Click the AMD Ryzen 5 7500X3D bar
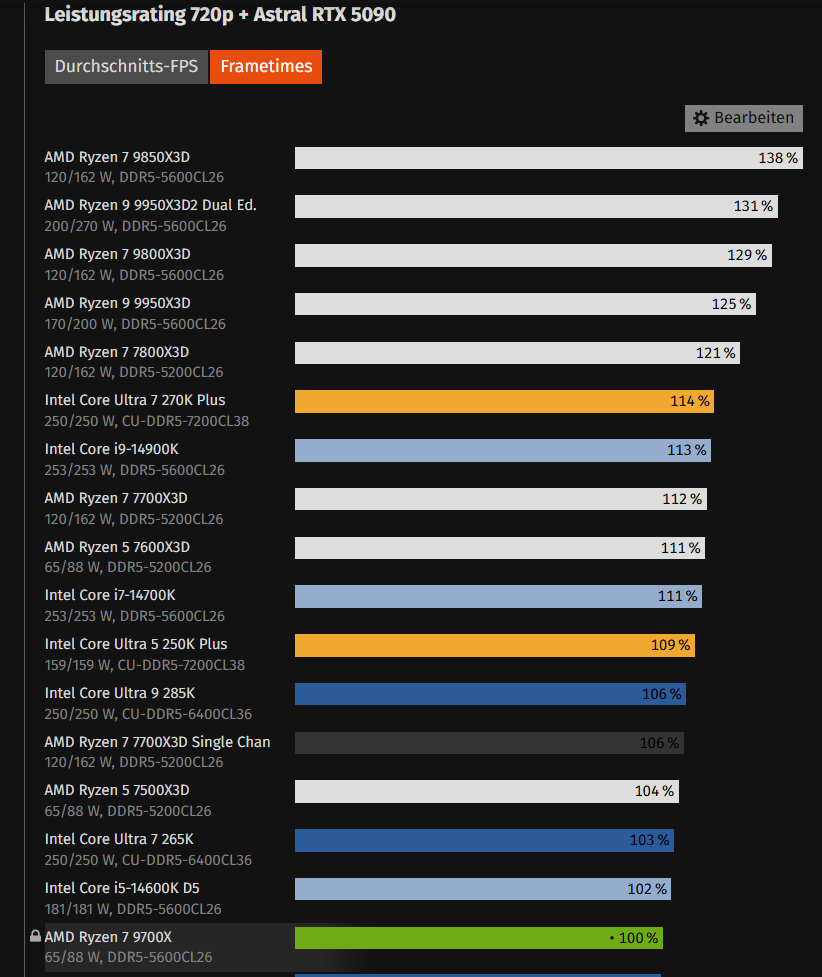The height and width of the screenshot is (977, 822). 487,791
